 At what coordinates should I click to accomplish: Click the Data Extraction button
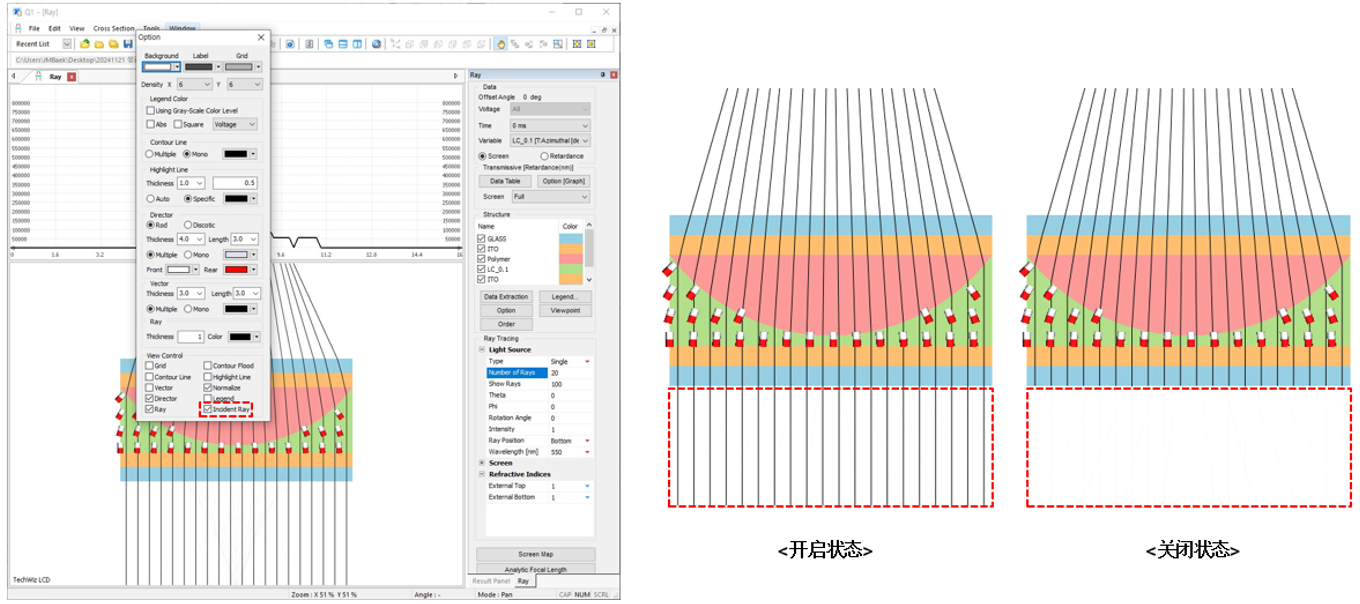(x=505, y=297)
